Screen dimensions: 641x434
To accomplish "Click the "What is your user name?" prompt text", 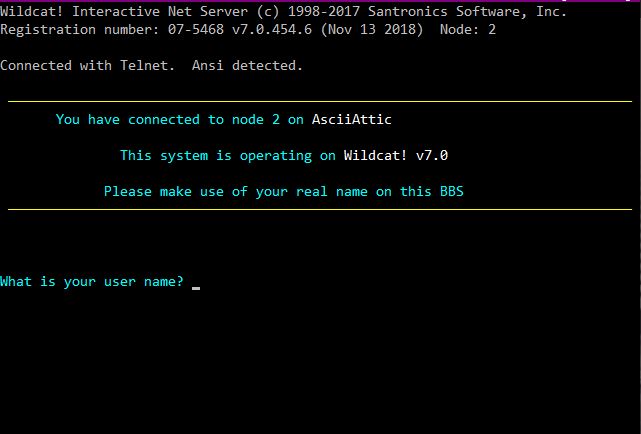I will 92,282.
